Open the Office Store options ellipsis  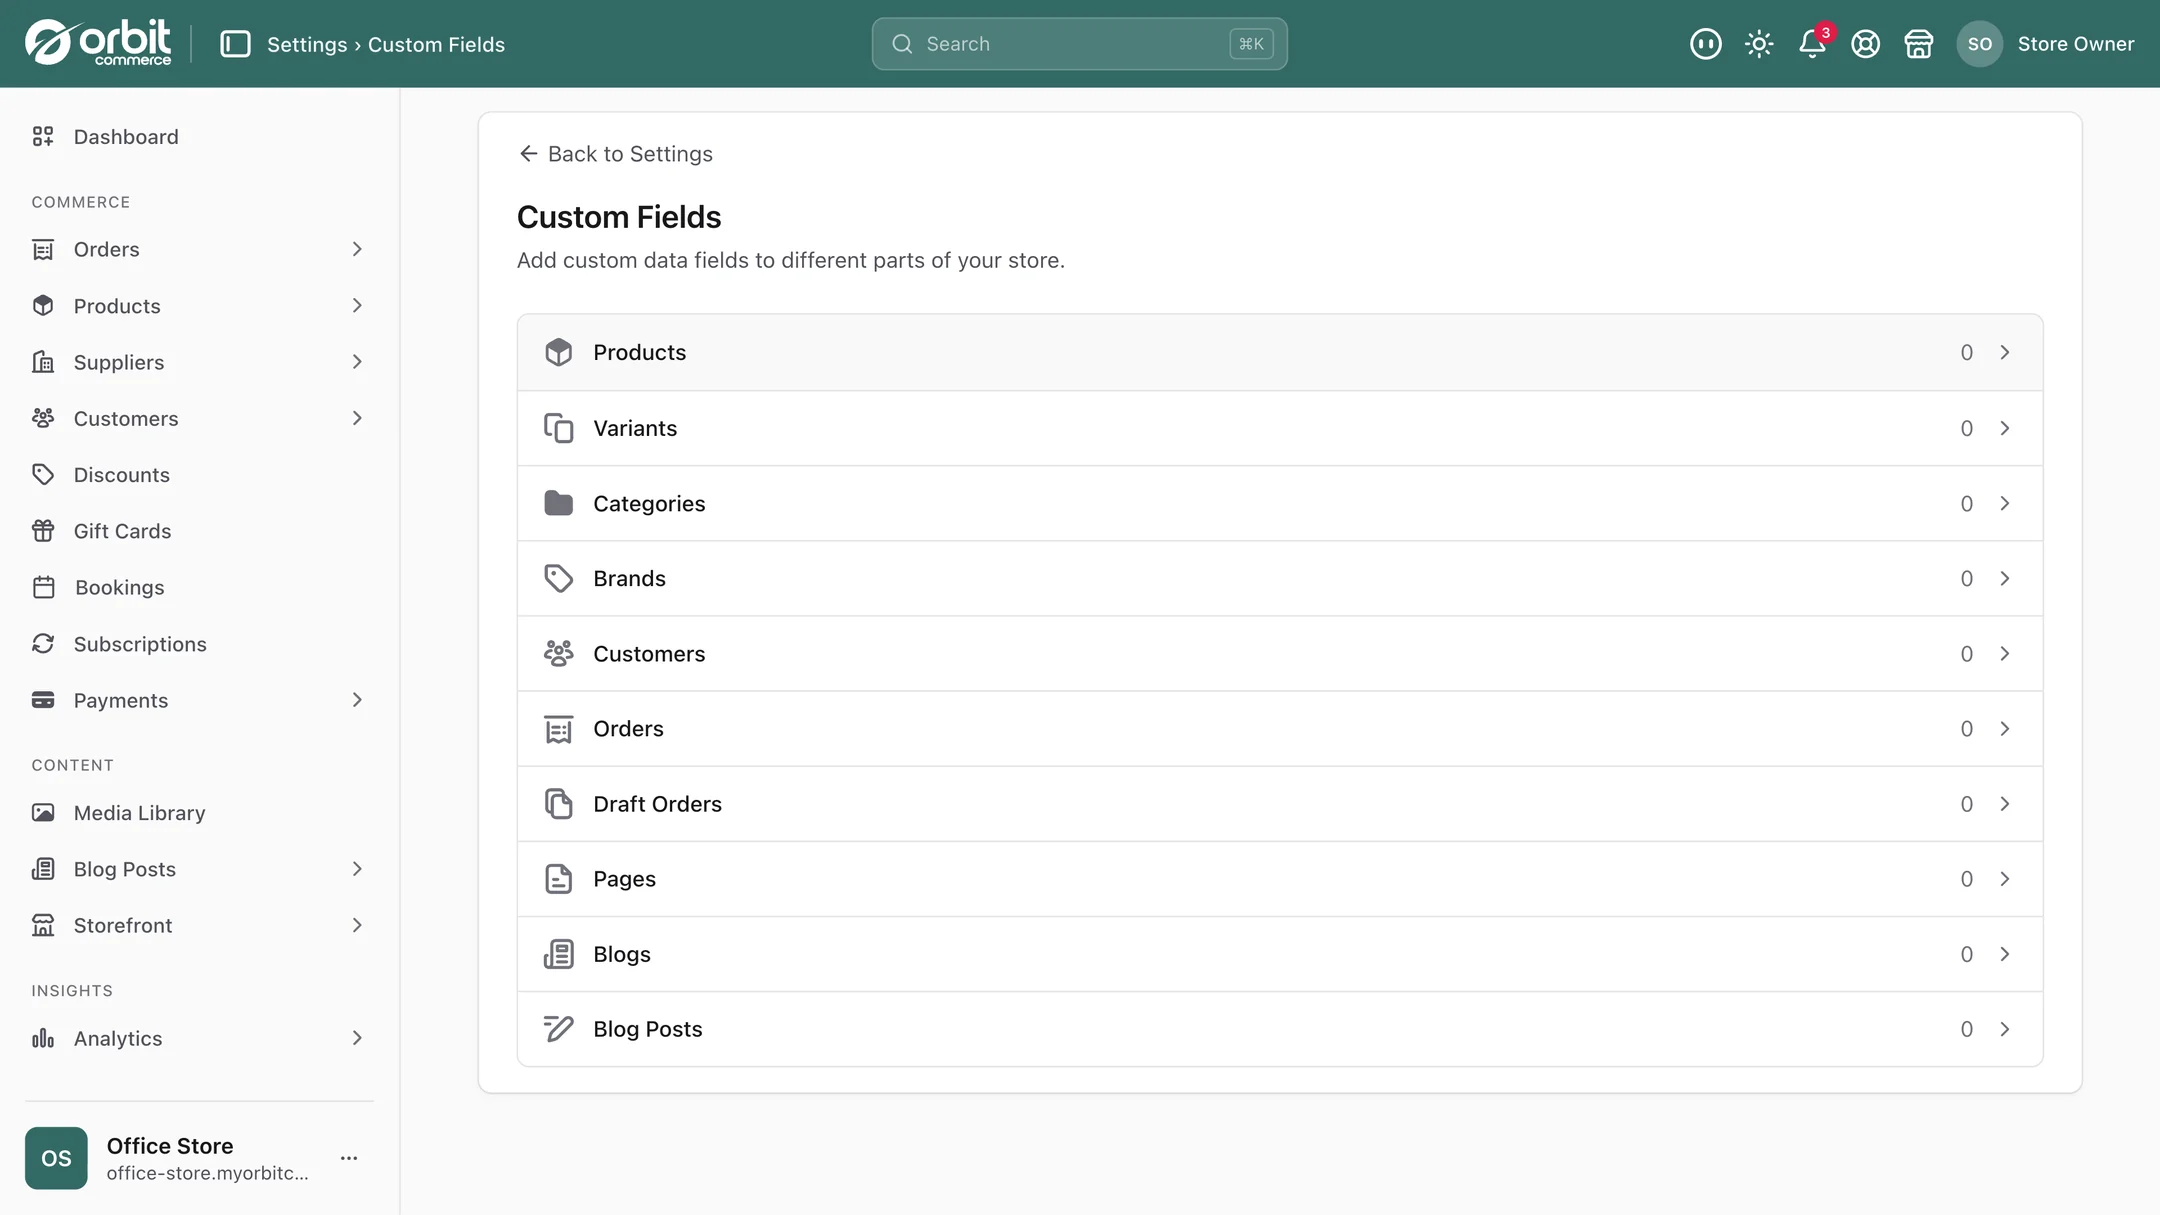(x=349, y=1158)
